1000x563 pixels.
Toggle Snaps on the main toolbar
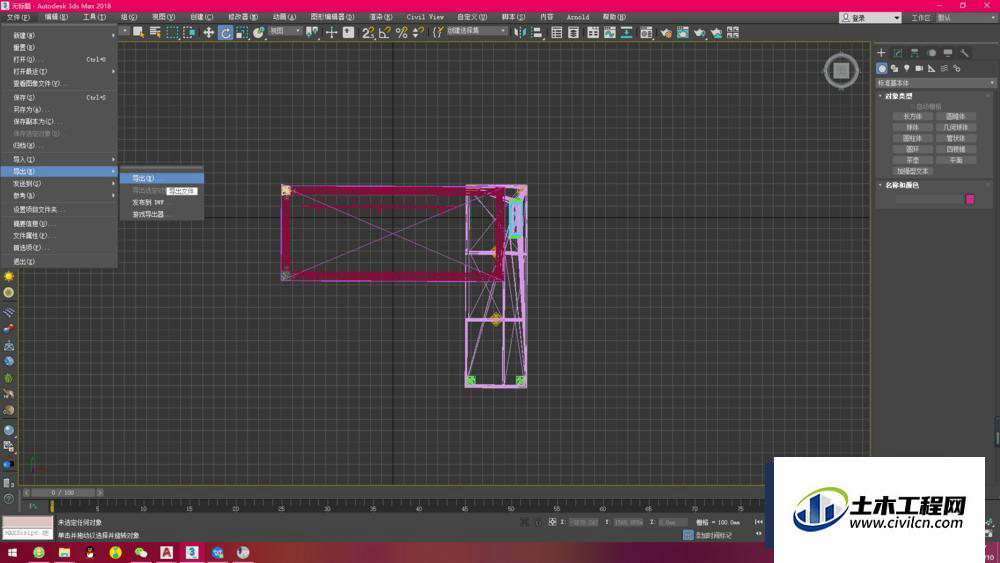click(368, 33)
